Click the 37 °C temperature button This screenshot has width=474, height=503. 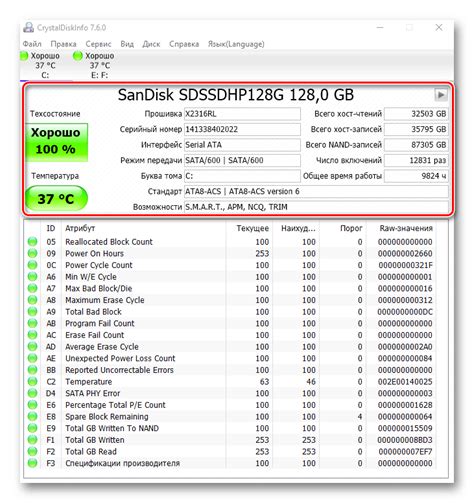(56, 199)
